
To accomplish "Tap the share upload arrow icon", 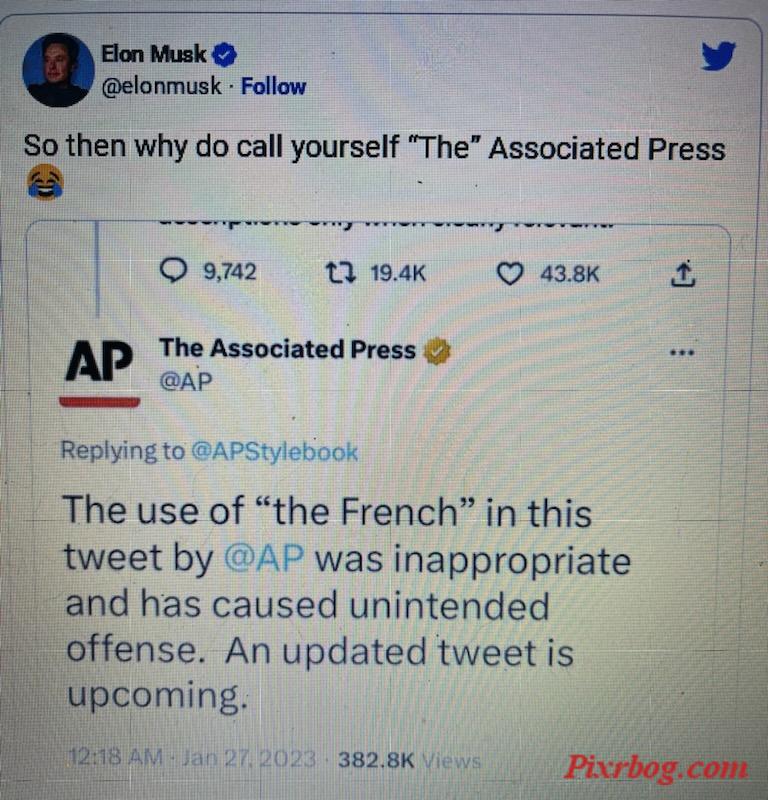I will pyautogui.click(x=682, y=274).
